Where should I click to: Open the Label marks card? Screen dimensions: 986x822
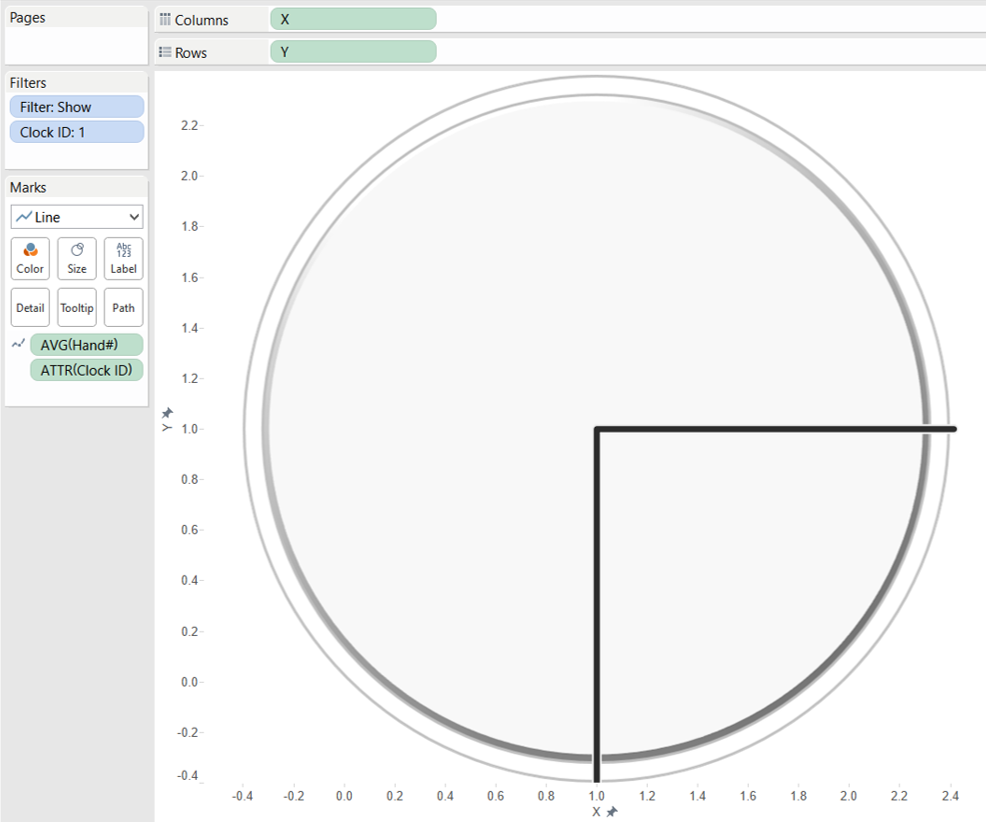click(x=123, y=258)
